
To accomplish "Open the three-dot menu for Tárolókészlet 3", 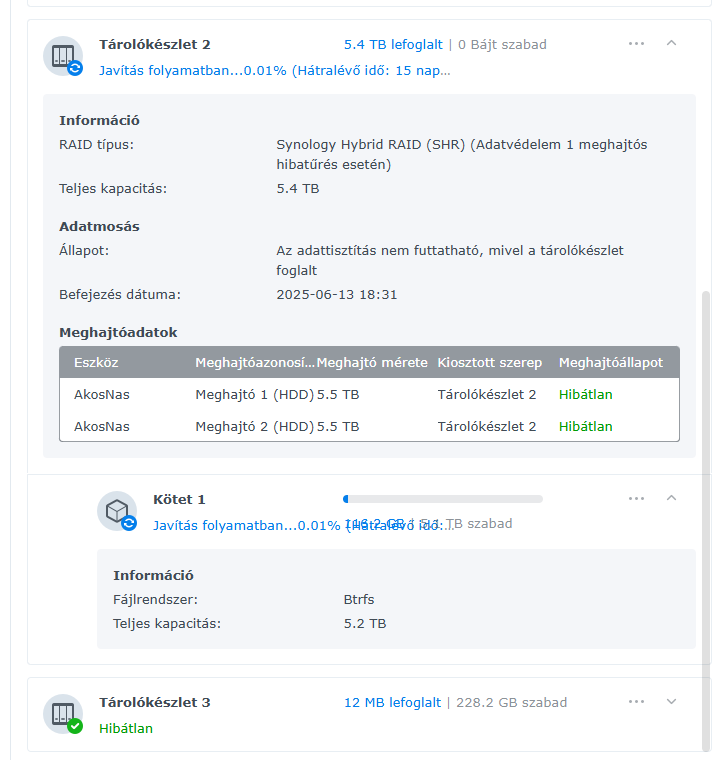I will tap(637, 702).
